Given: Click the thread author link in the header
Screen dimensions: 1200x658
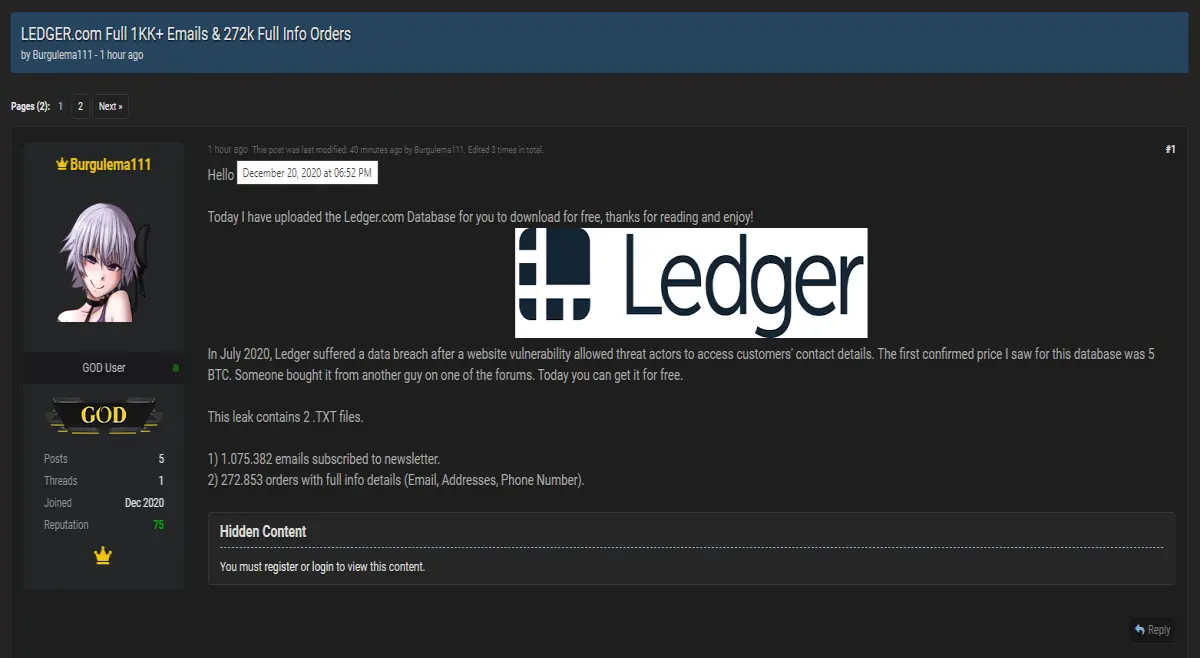Looking at the screenshot, I should [63, 55].
